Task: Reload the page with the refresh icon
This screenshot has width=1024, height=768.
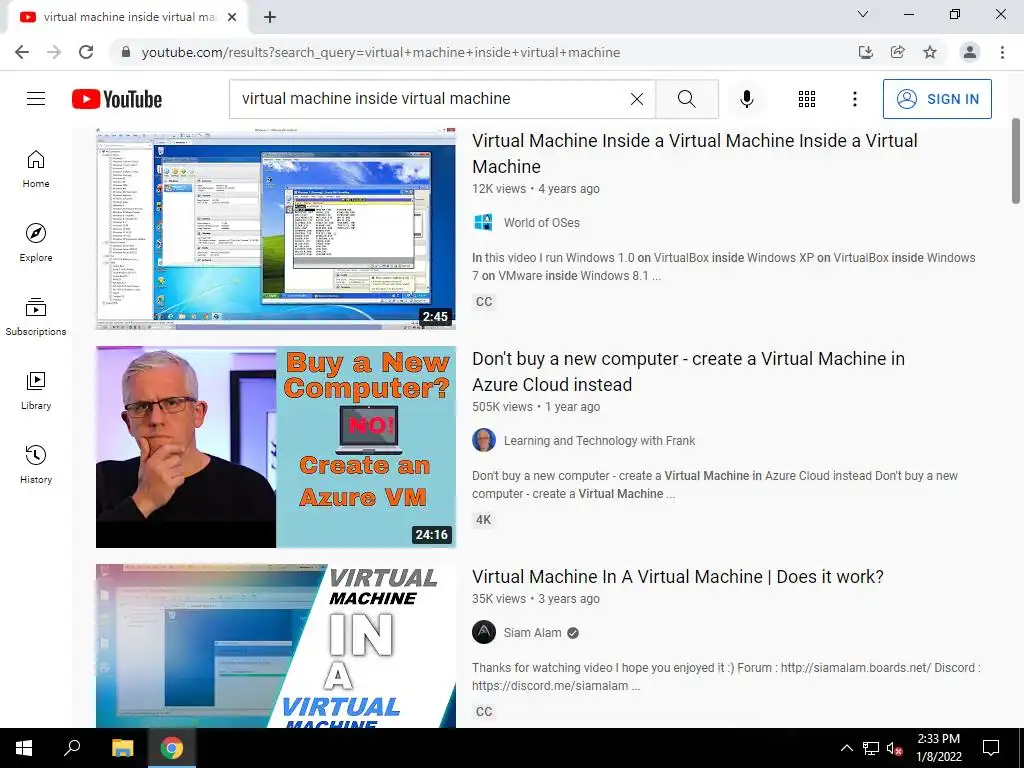Action: pos(86,52)
